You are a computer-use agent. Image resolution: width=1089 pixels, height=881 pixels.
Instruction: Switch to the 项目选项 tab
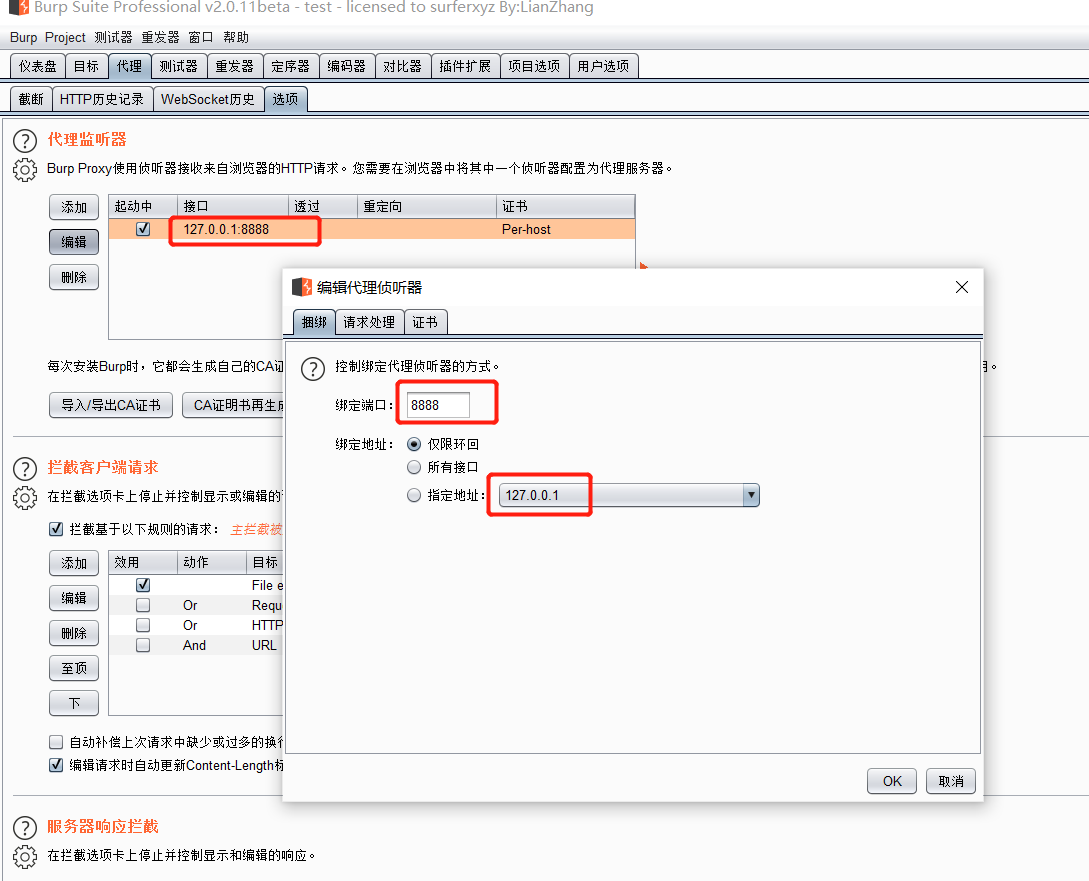pos(534,66)
